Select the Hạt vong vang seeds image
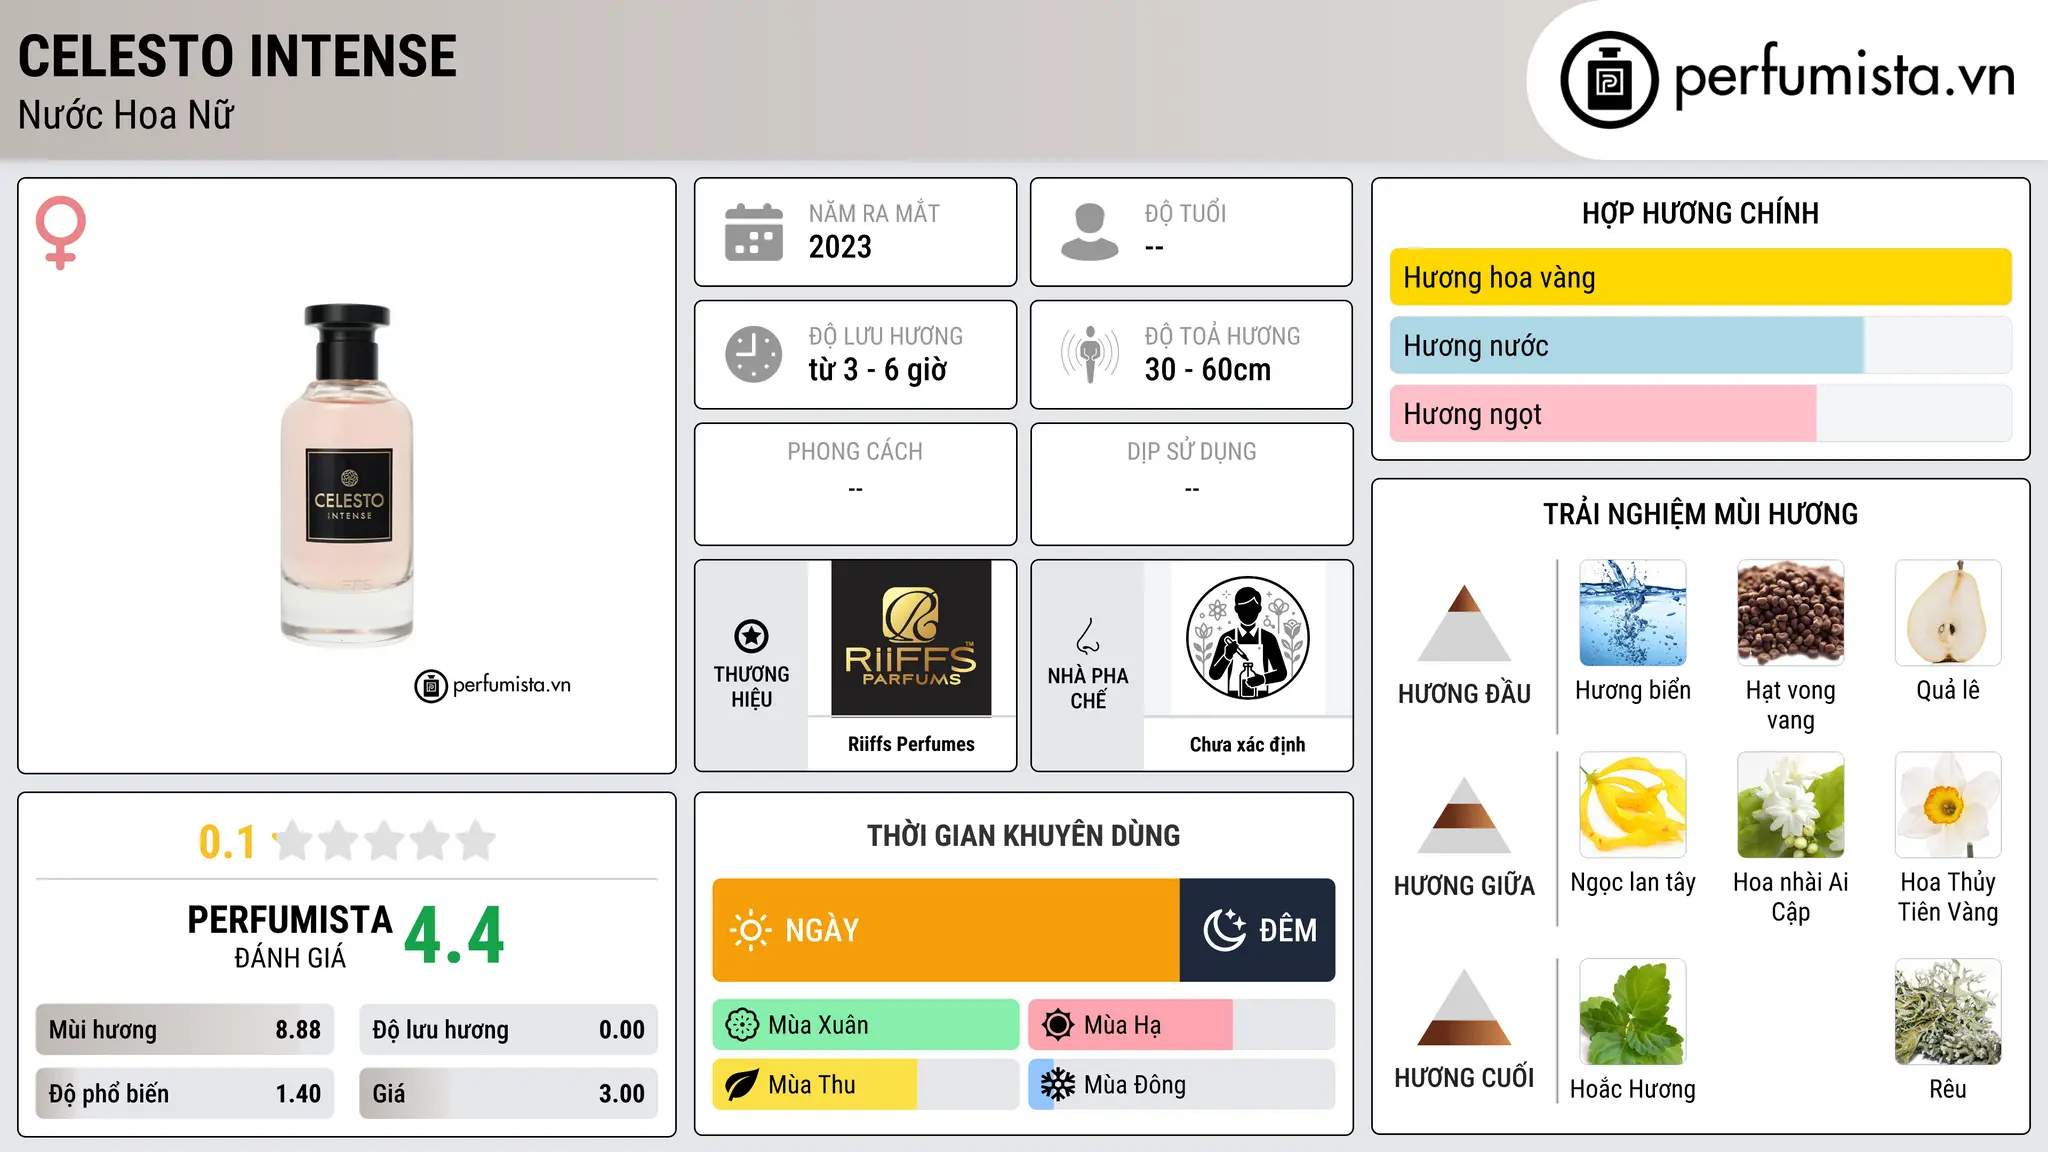The image size is (2048, 1152). click(1791, 613)
